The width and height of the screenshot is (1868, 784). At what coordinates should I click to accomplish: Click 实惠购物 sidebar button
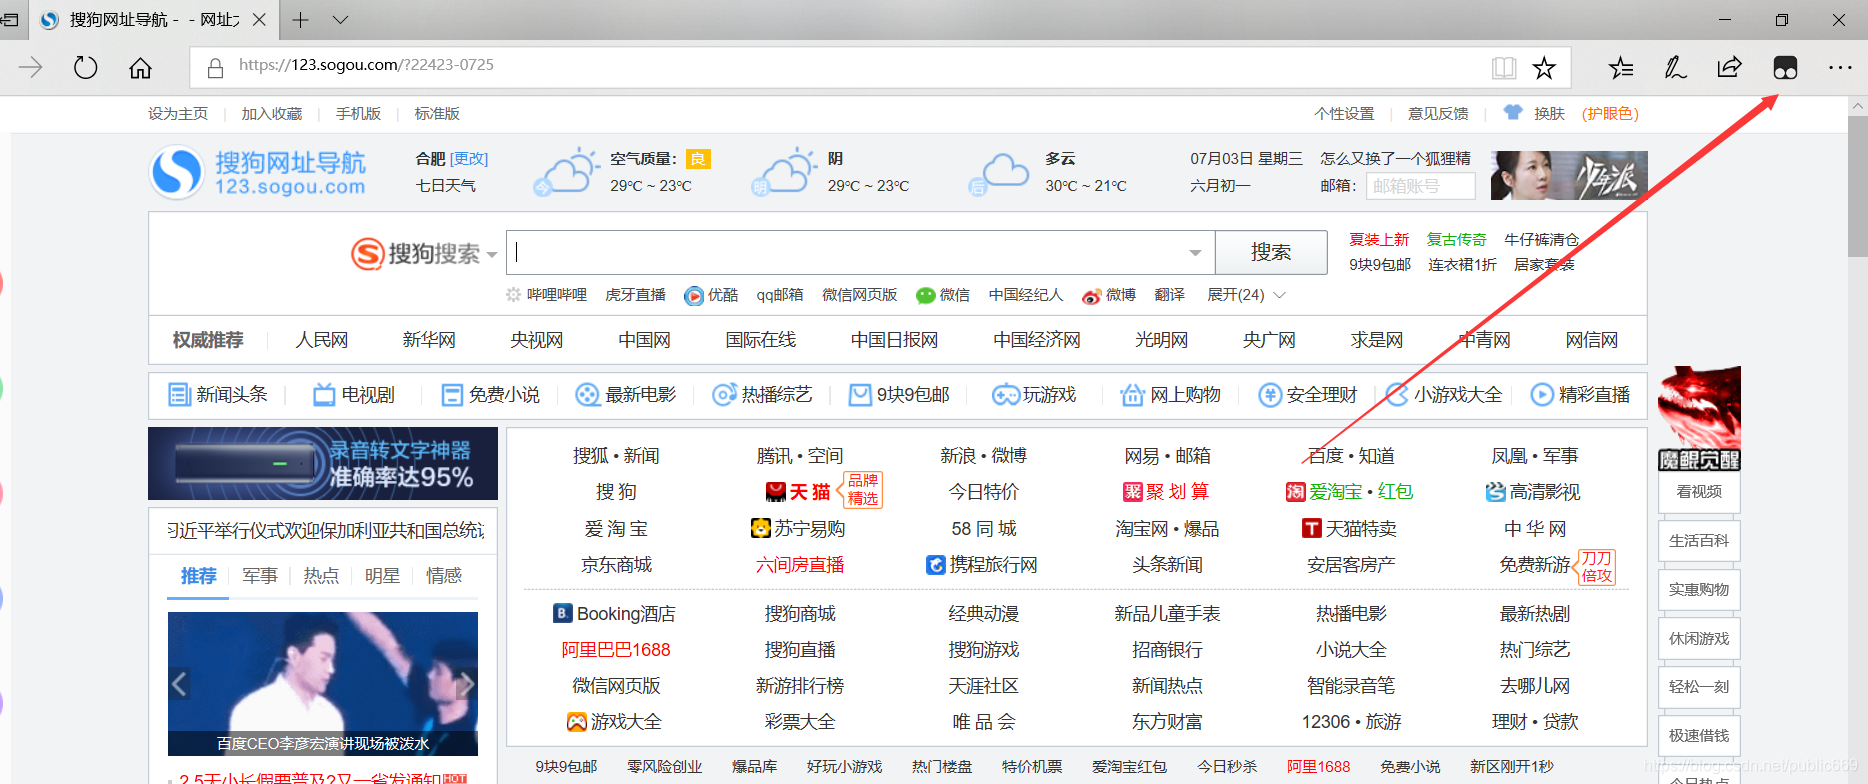click(x=1699, y=589)
